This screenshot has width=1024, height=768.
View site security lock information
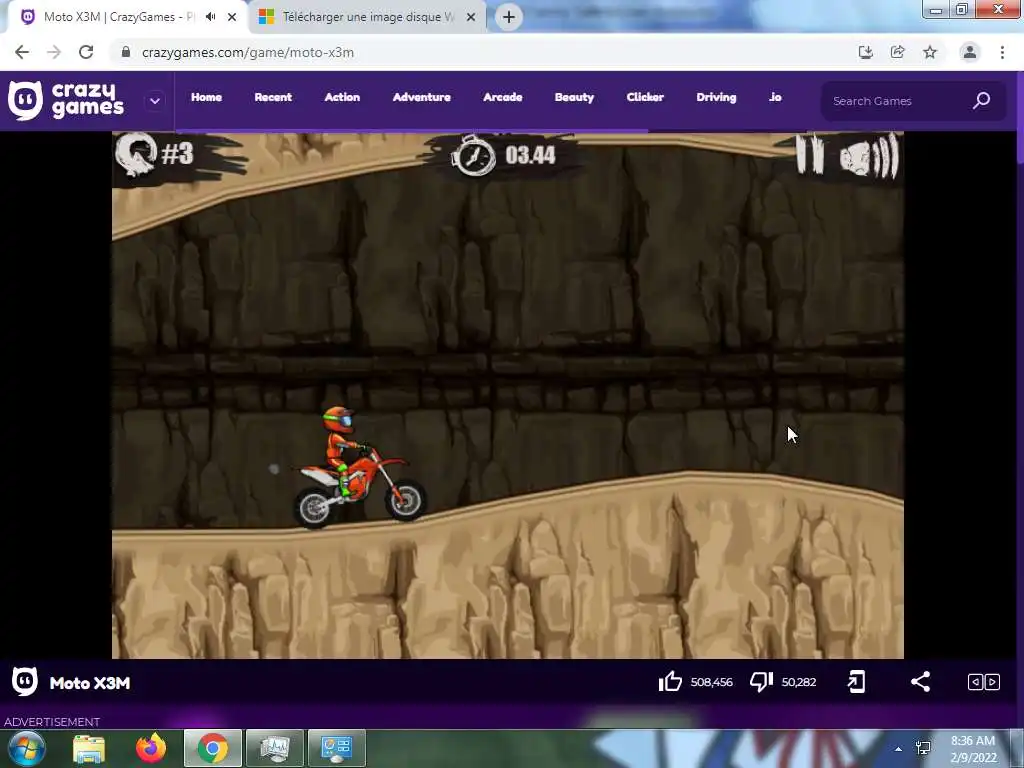pos(126,52)
